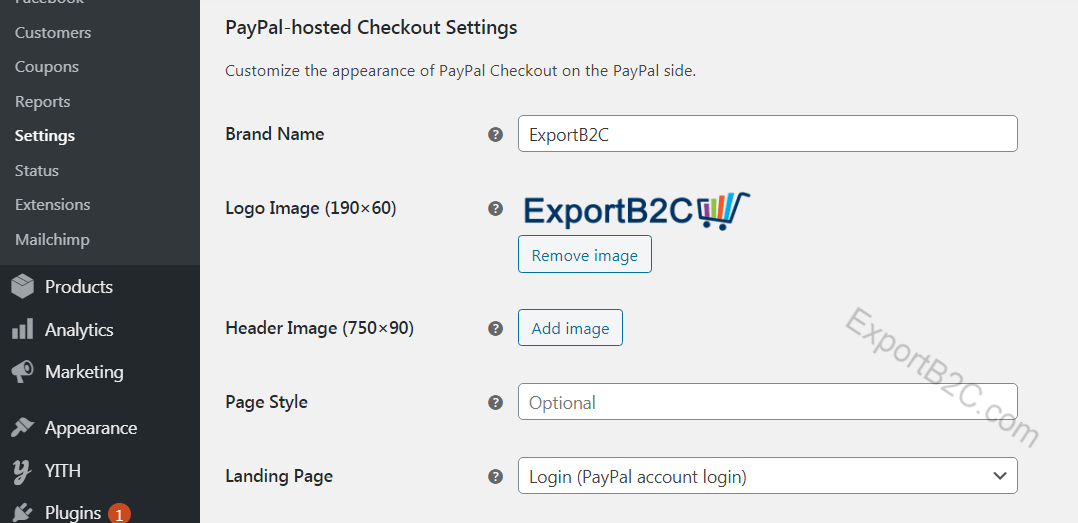Click the Header Image (750×90) label
The image size is (1078, 523).
(320, 329)
